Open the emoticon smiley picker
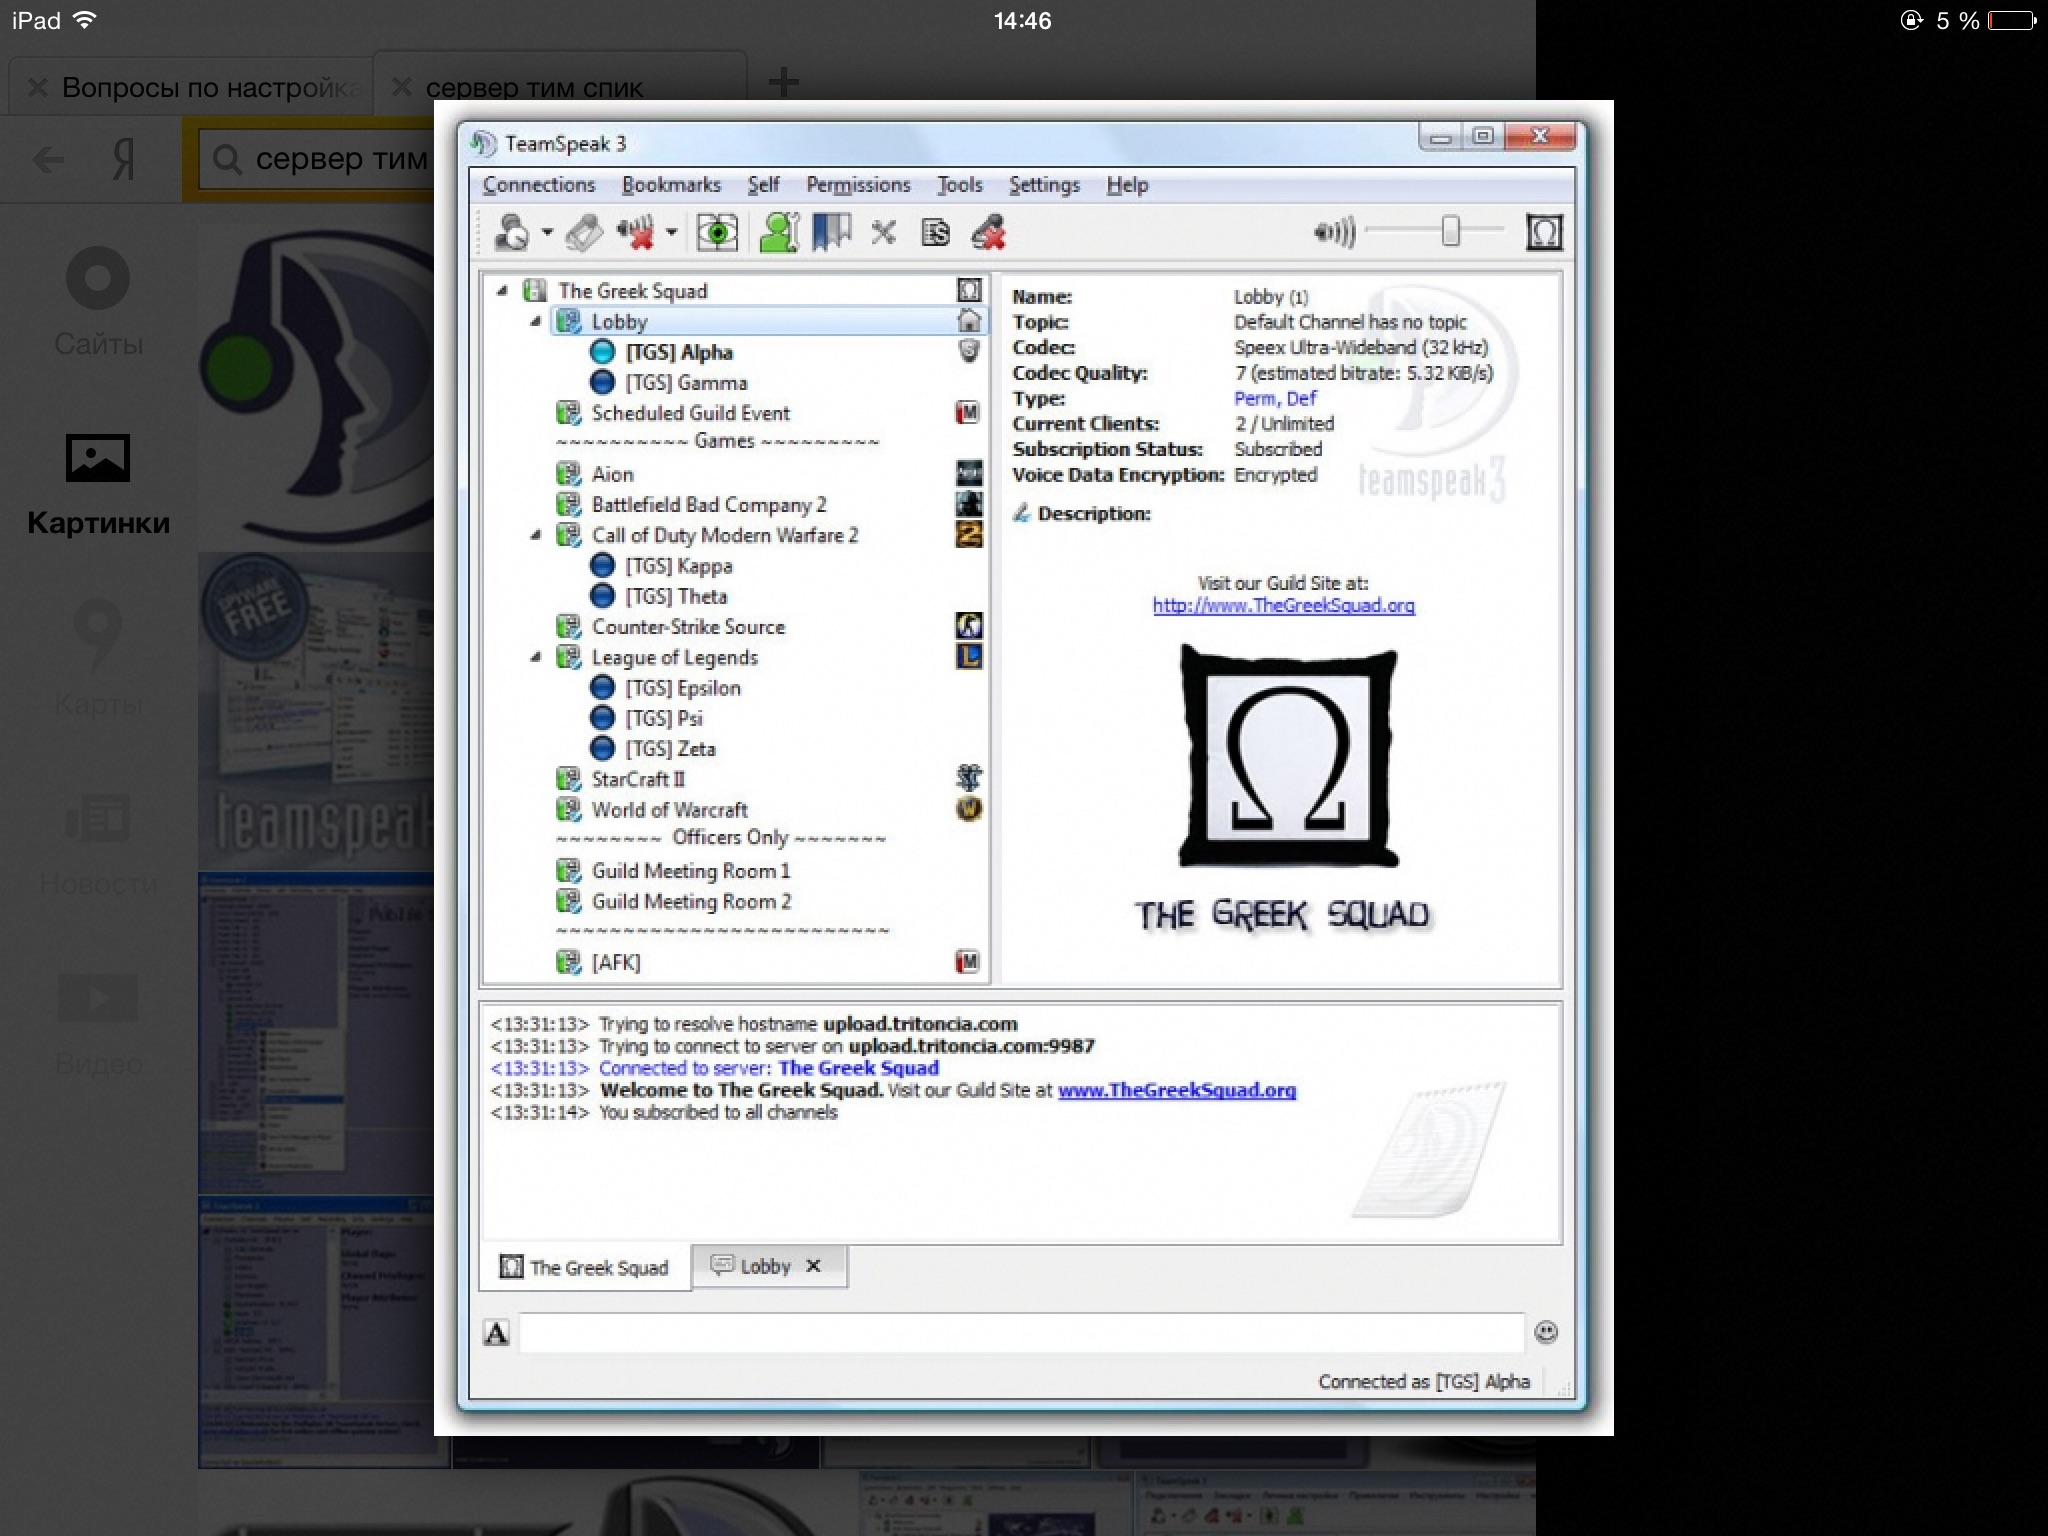2048x1536 pixels. click(1546, 1332)
